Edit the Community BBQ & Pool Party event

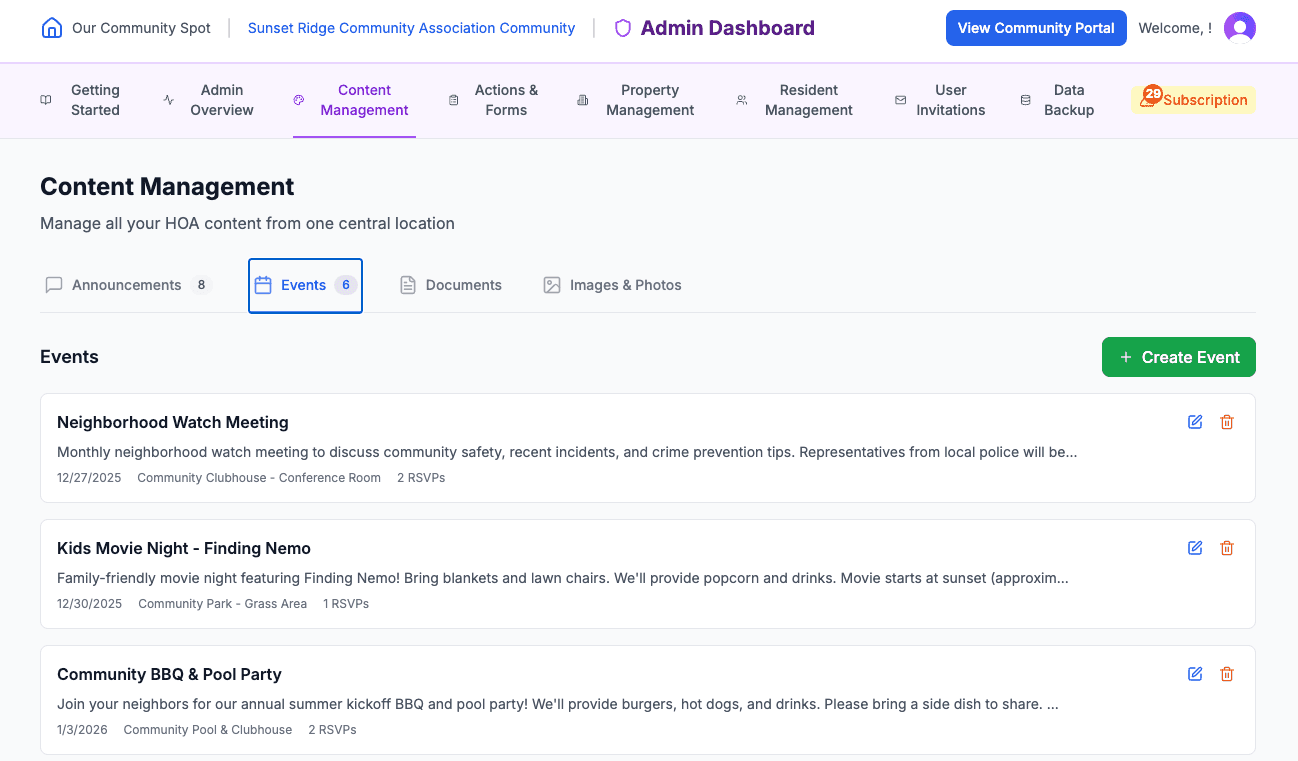pyautogui.click(x=1195, y=674)
